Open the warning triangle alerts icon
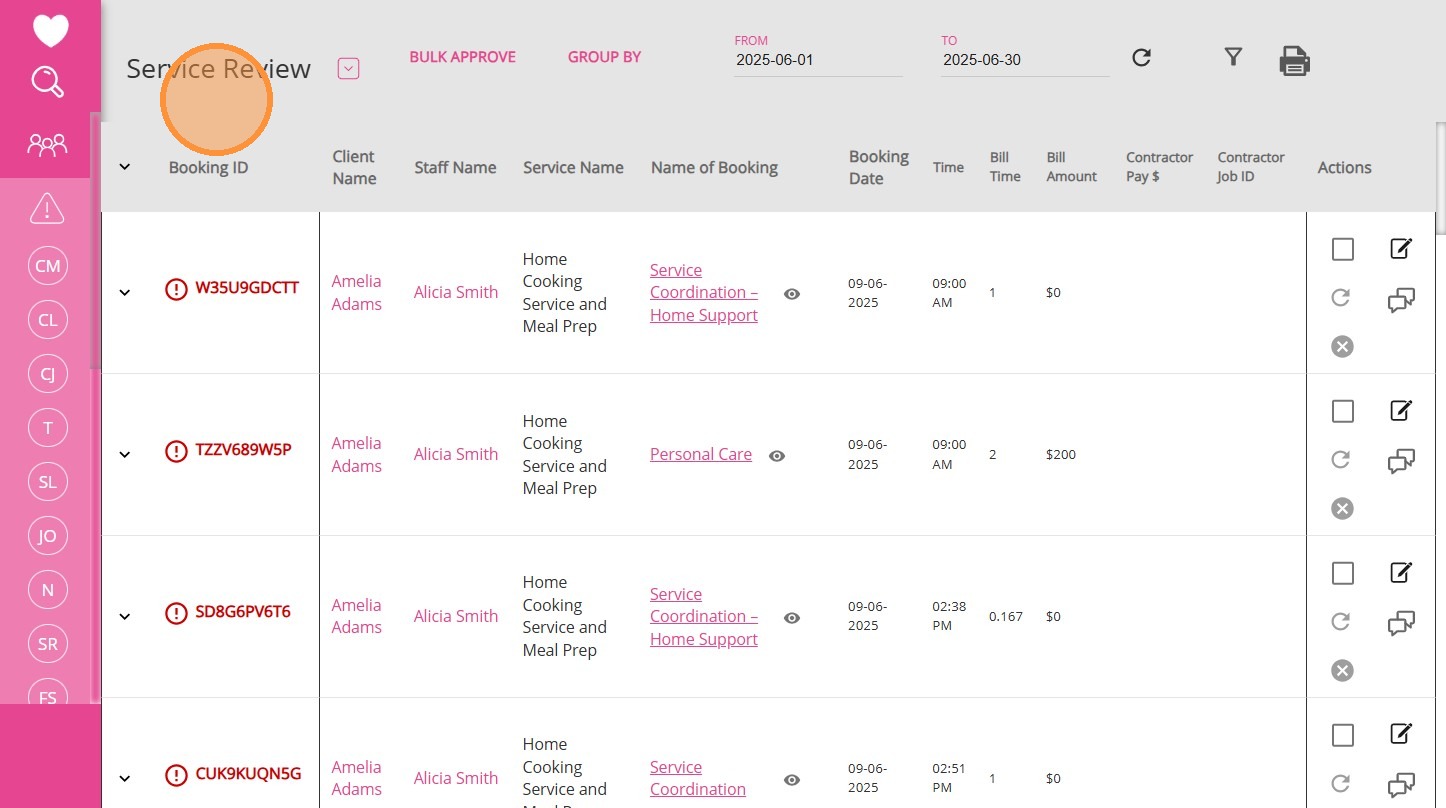 pos(47,209)
